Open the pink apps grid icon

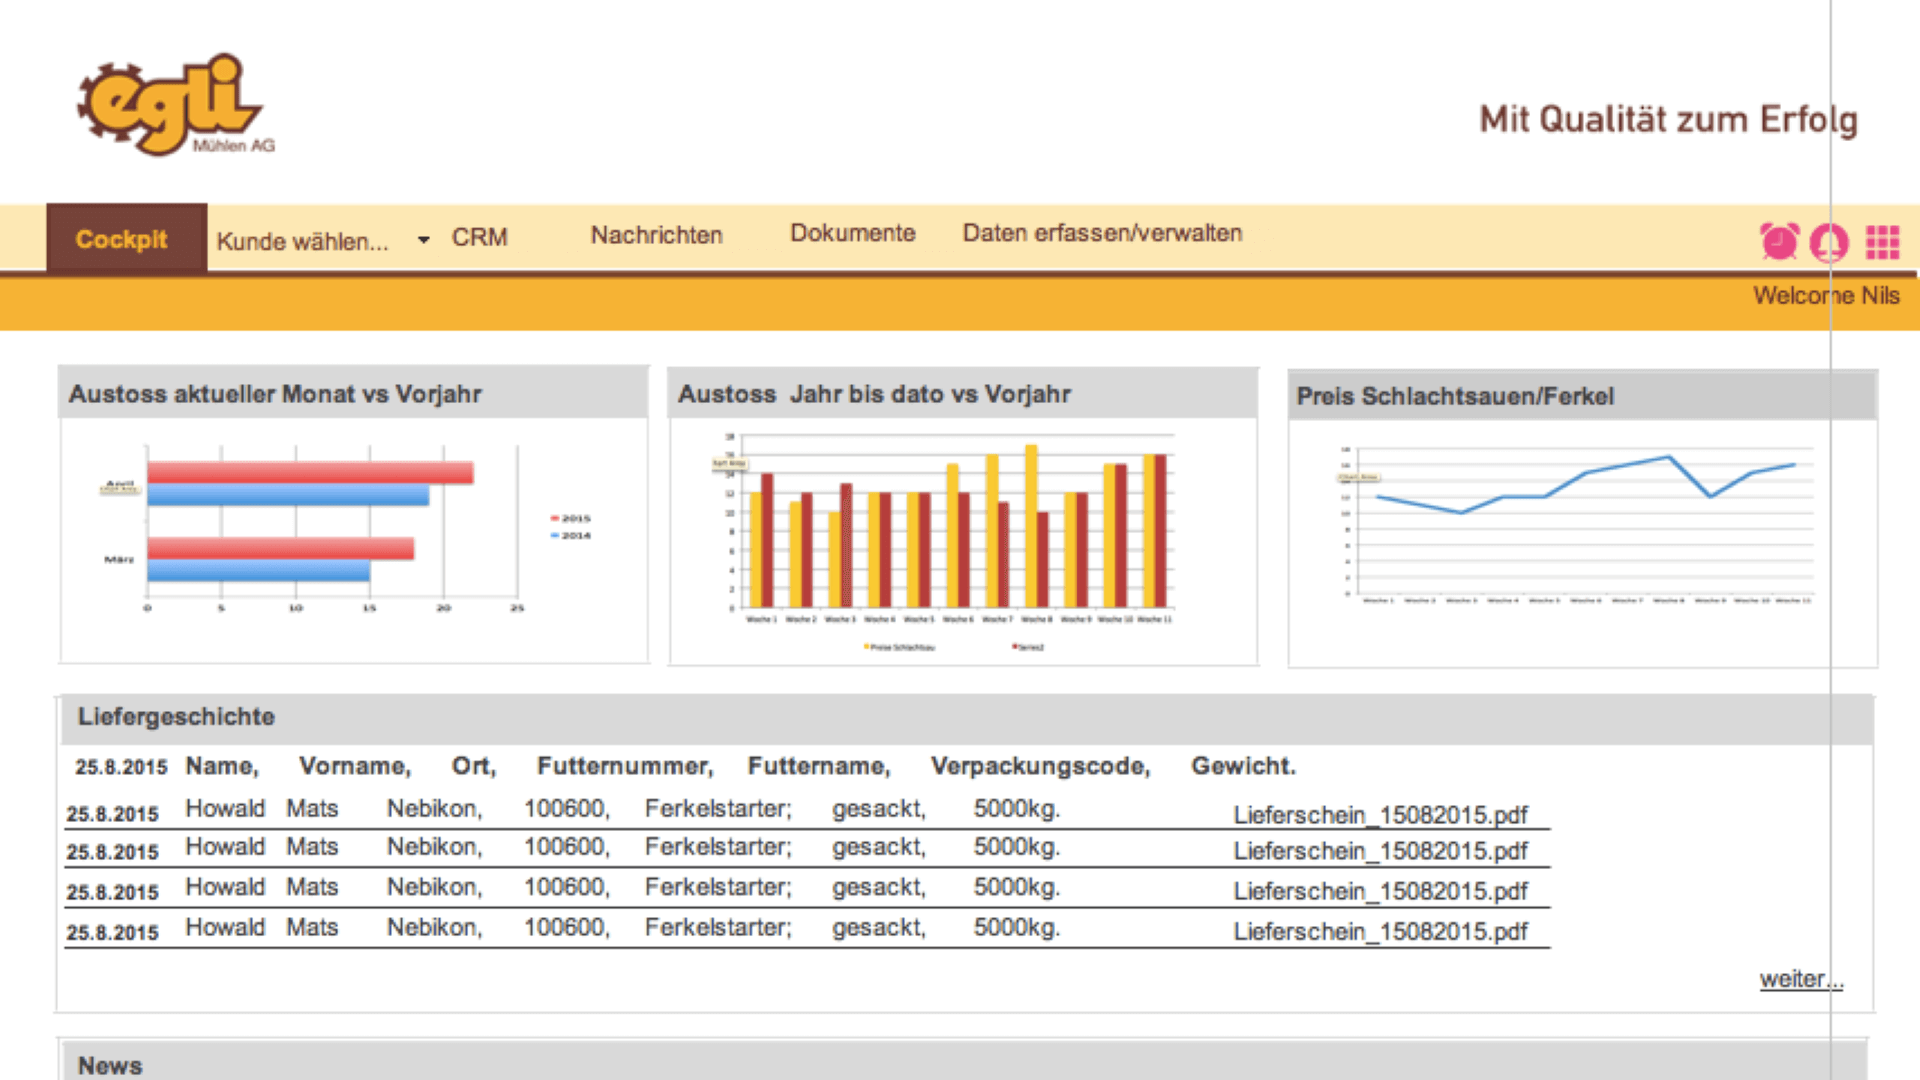1882,242
